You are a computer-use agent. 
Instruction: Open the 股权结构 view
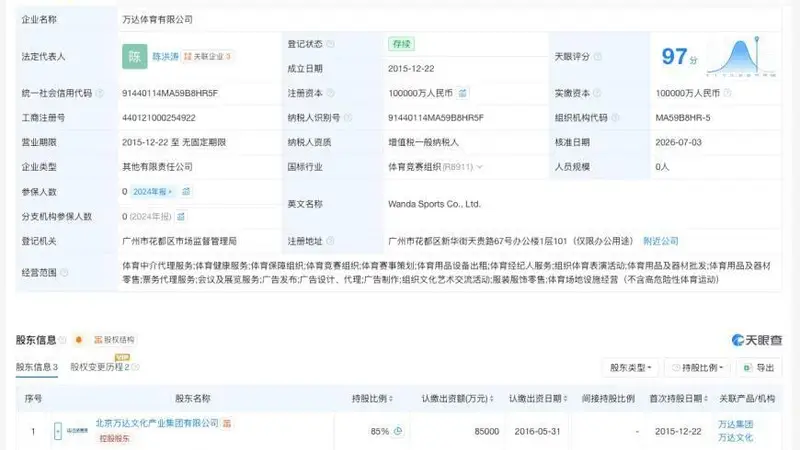coord(114,340)
